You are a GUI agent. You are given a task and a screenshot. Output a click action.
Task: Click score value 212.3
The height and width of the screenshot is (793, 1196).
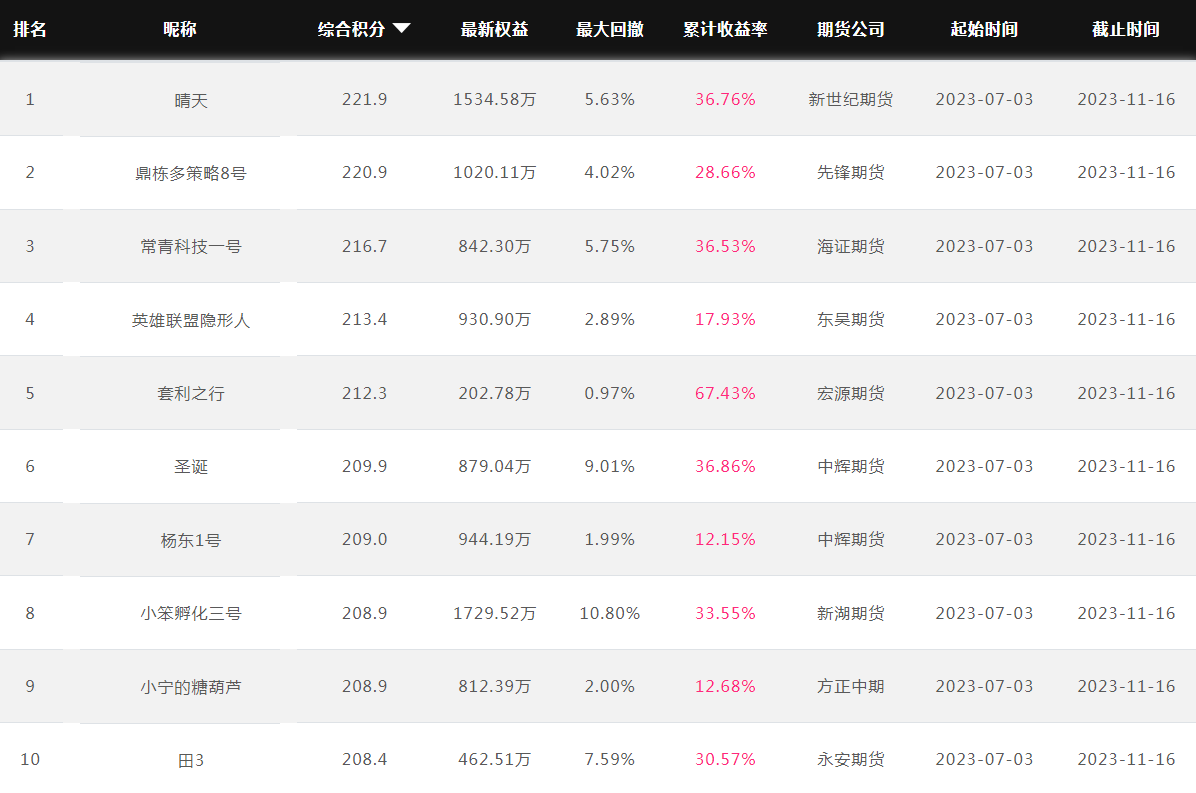365,393
